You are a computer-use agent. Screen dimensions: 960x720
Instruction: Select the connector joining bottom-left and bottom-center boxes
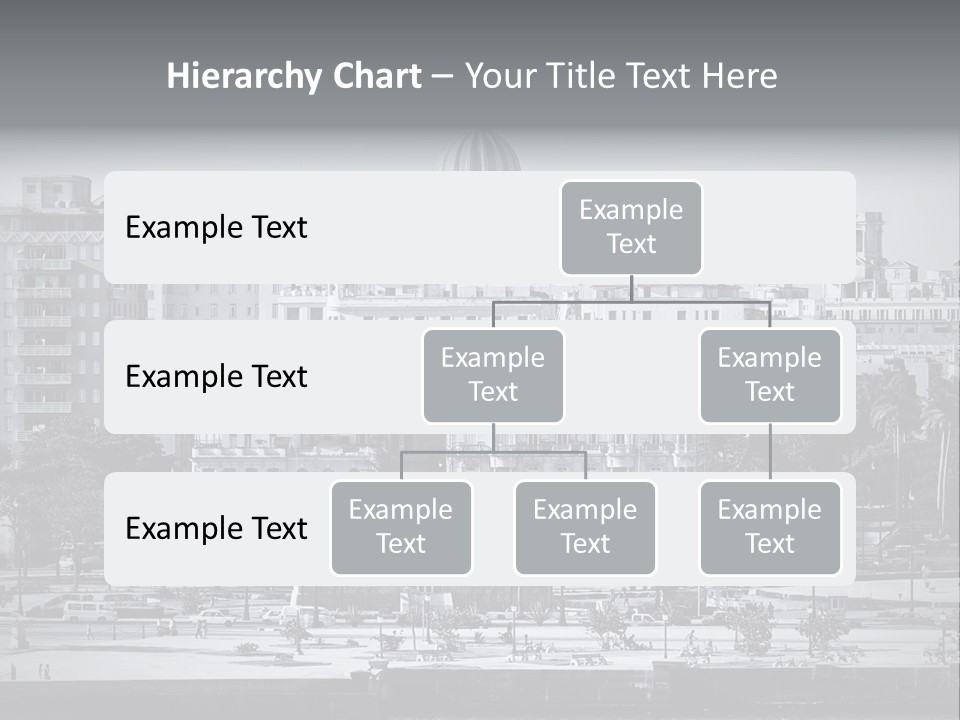click(493, 452)
